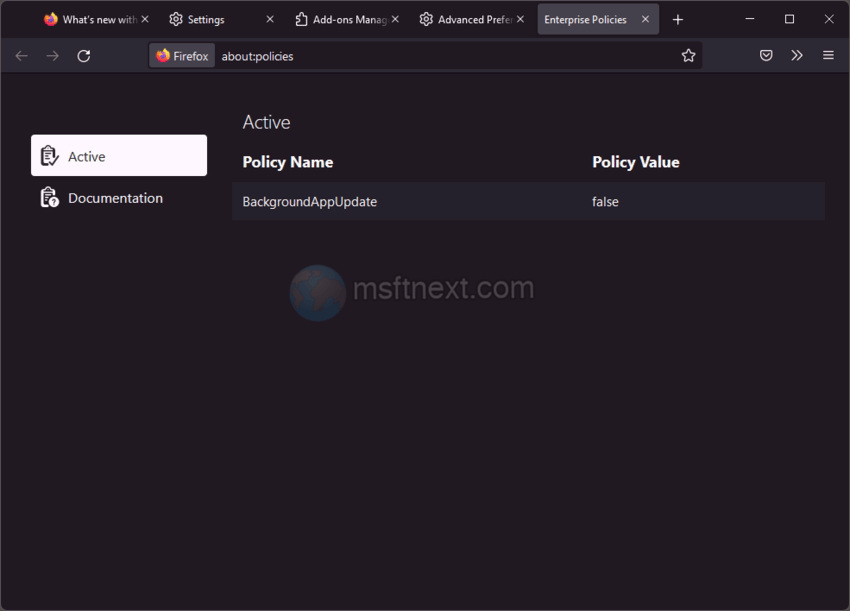Click the Back navigation arrow

pyautogui.click(x=22, y=56)
